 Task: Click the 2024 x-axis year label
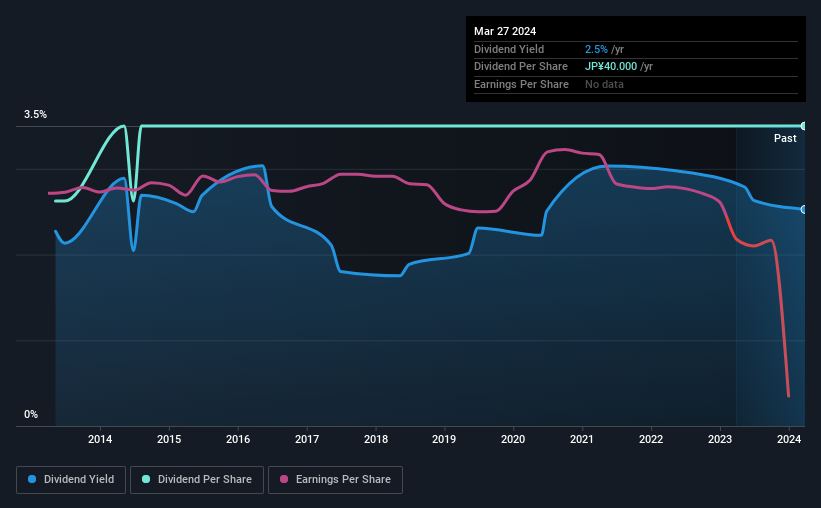[x=789, y=439]
